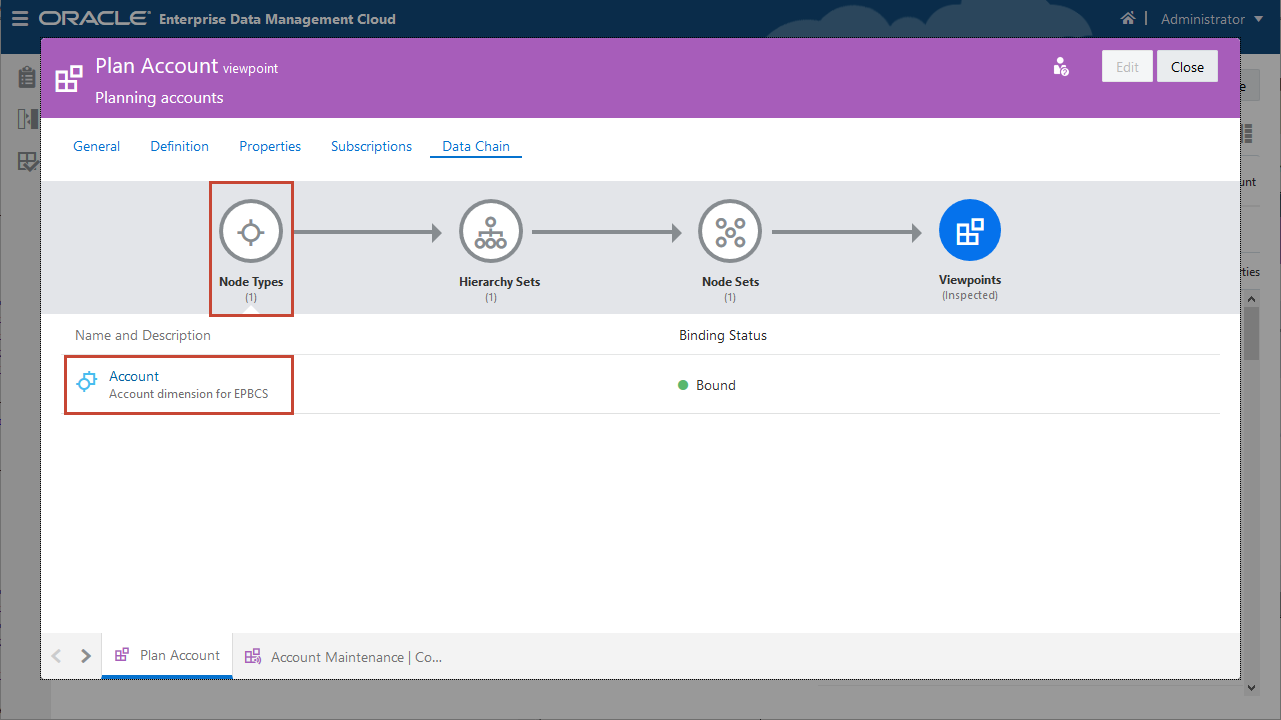
Task: Open the Account node type link
Action: 134,376
